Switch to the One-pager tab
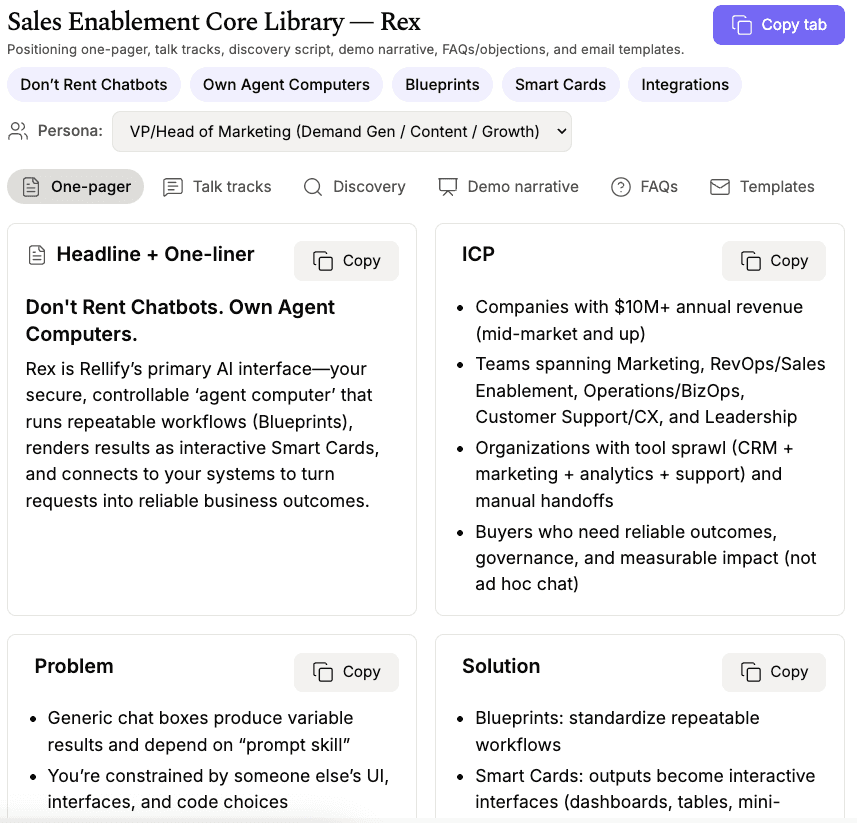 (x=75, y=186)
